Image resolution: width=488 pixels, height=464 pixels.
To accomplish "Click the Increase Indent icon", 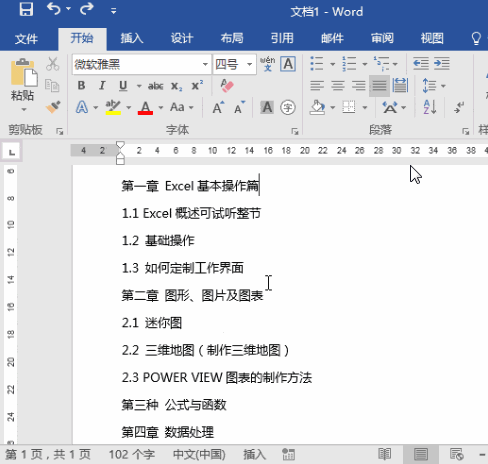I will pyautogui.click(x=442, y=63).
